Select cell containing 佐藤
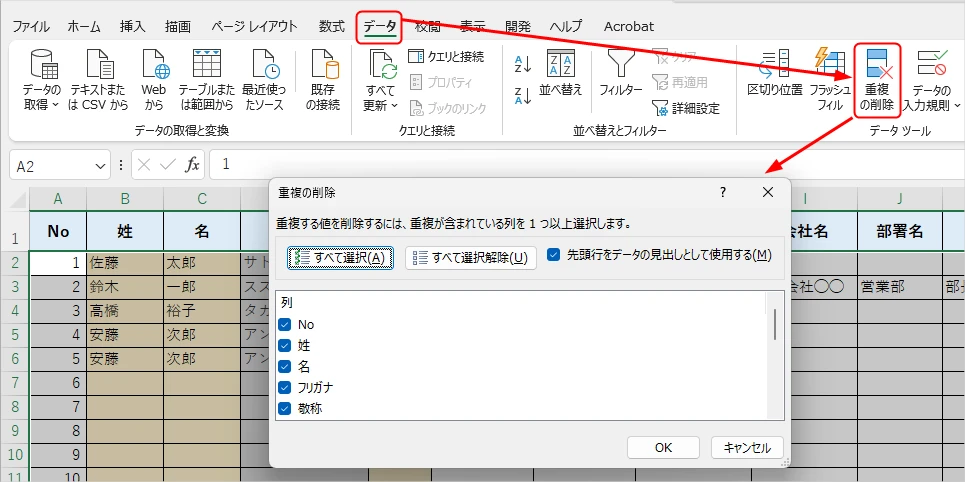Screen dimensions: 965x482 tap(125, 263)
